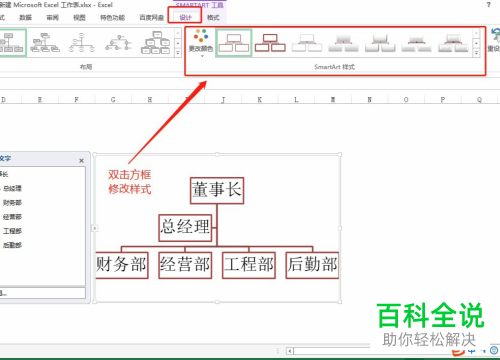Select the currently highlighted simple SmartArt style

[233, 43]
